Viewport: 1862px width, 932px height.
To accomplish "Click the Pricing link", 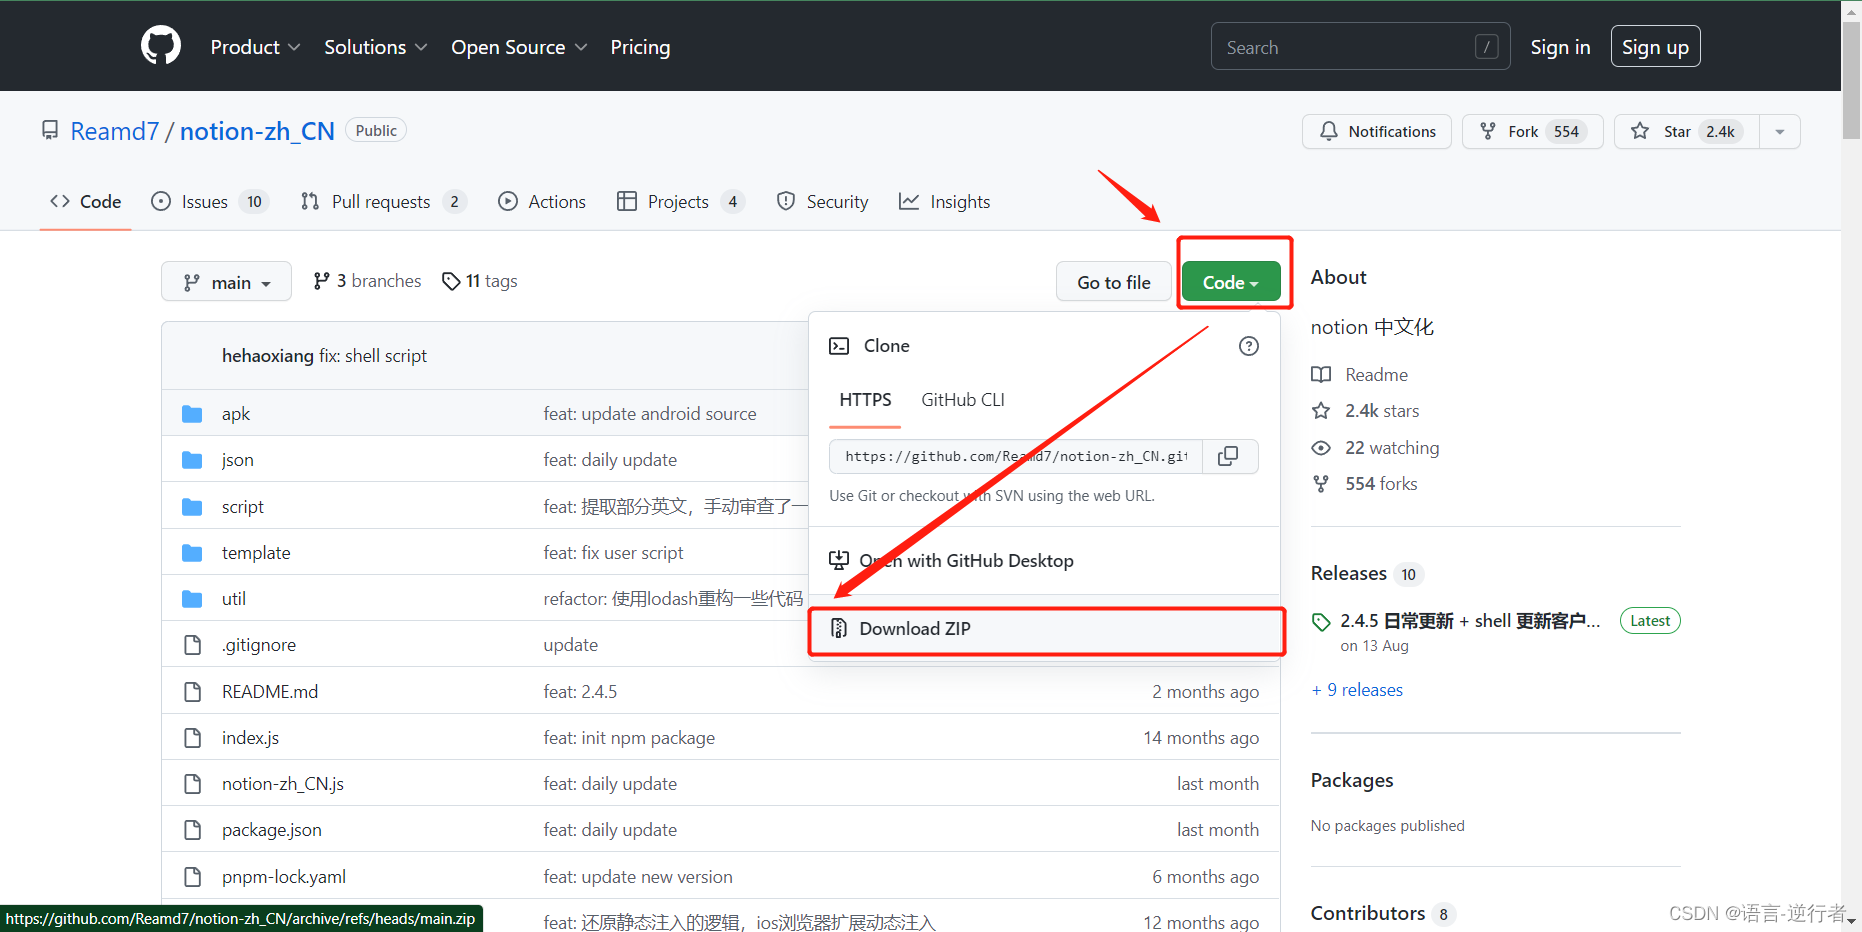I will point(640,47).
